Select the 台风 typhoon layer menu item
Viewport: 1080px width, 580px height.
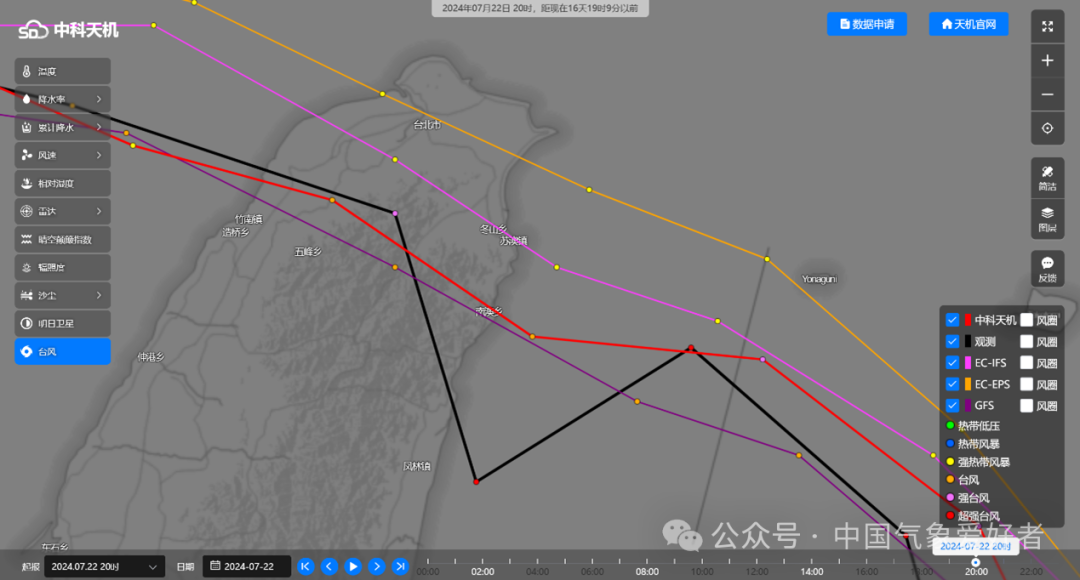point(62,351)
